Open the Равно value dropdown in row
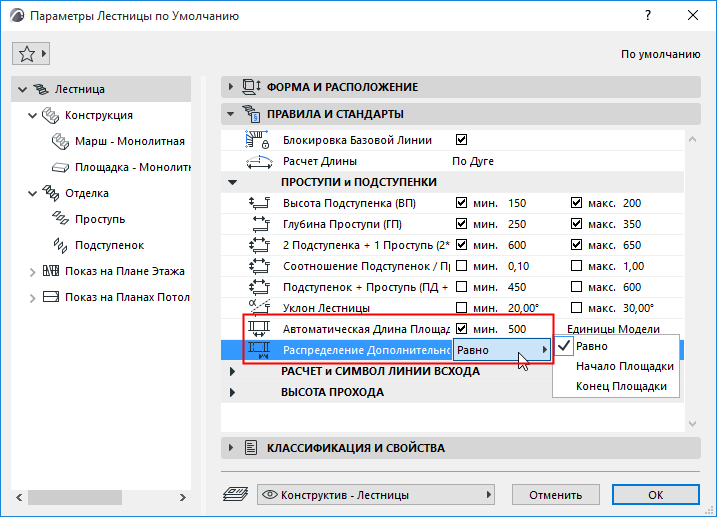This screenshot has height=517, width=717. coord(502,350)
